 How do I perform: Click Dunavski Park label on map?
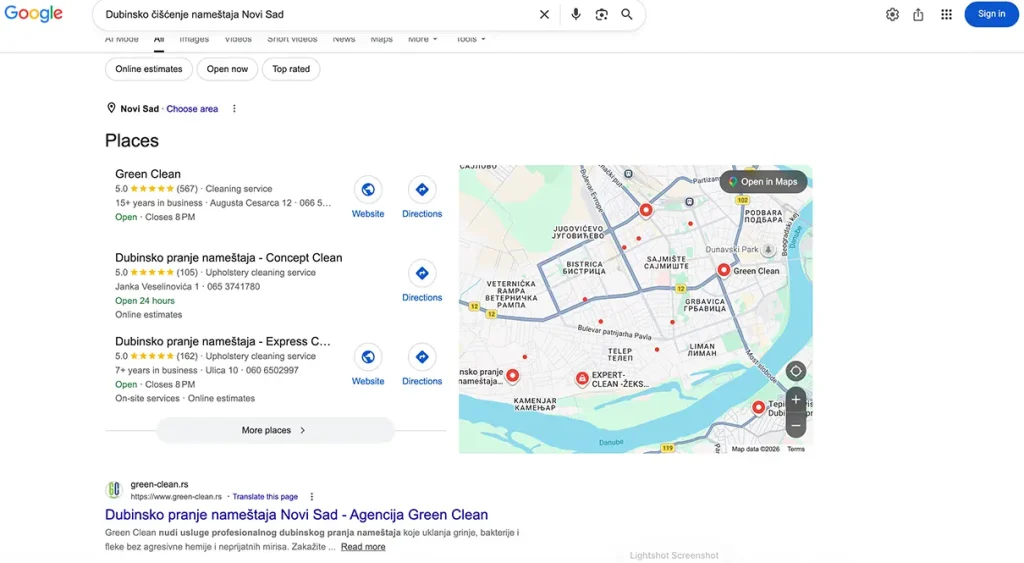click(732, 249)
